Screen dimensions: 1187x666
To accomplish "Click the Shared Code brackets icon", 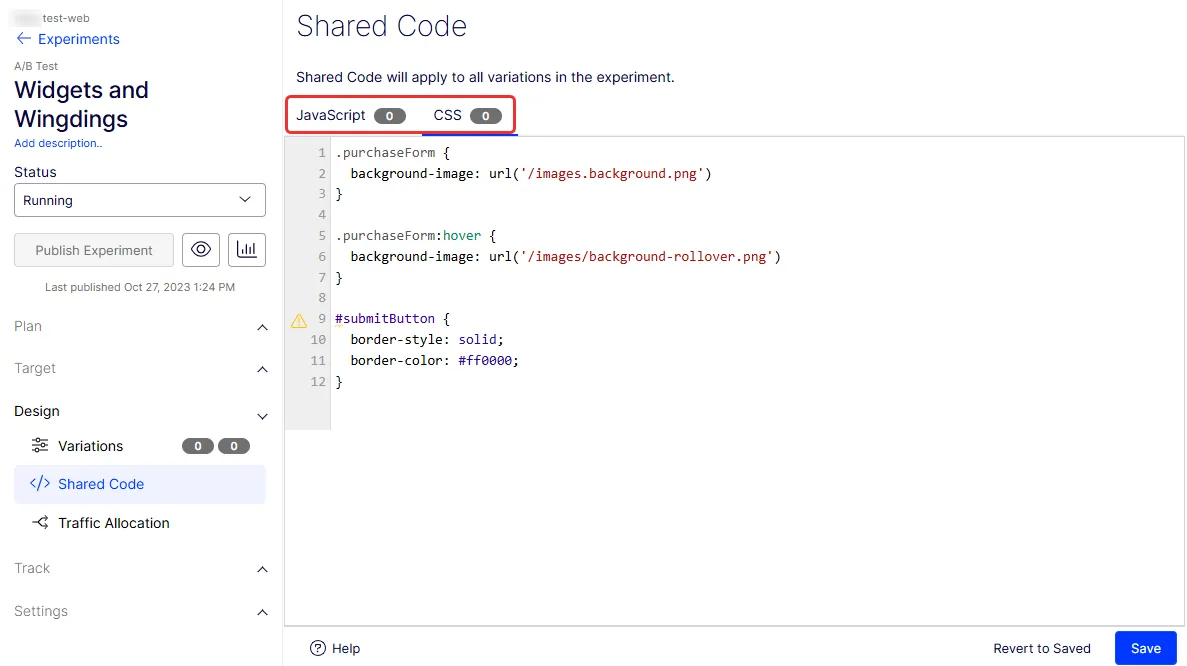I will click(39, 483).
